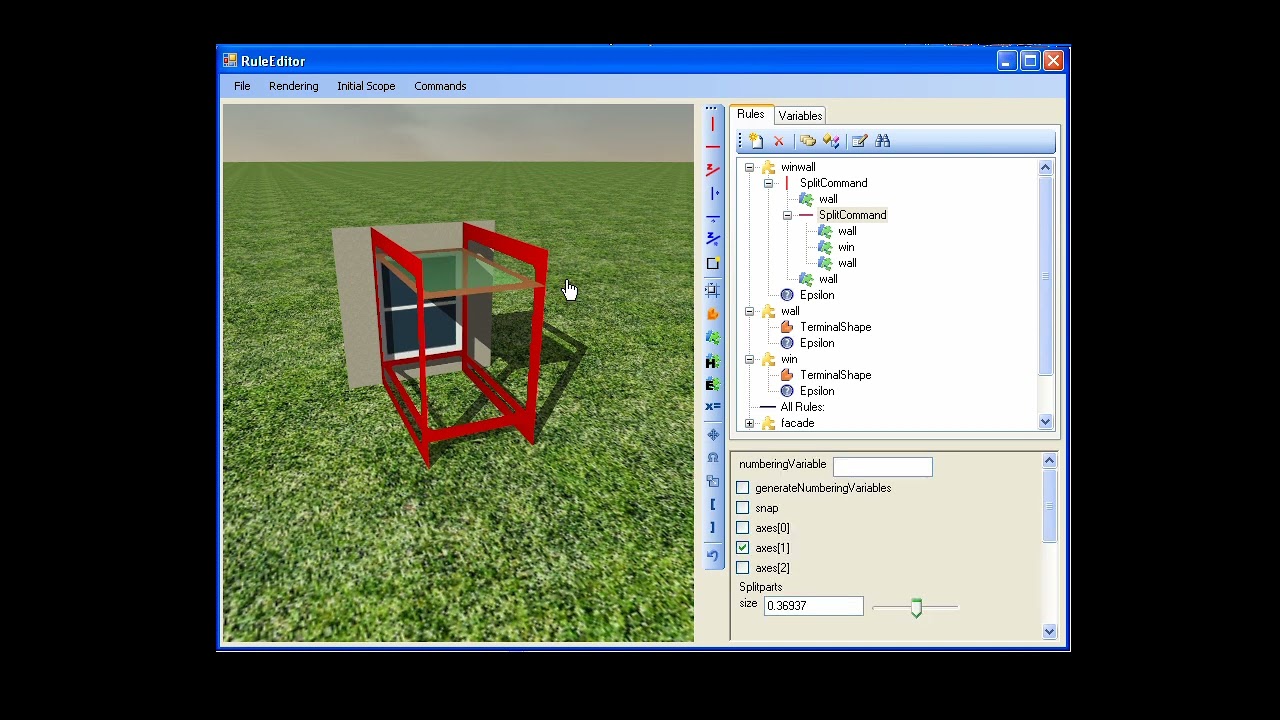The height and width of the screenshot is (720, 1280).
Task: Collapse the winwall rule node
Action: point(749,167)
